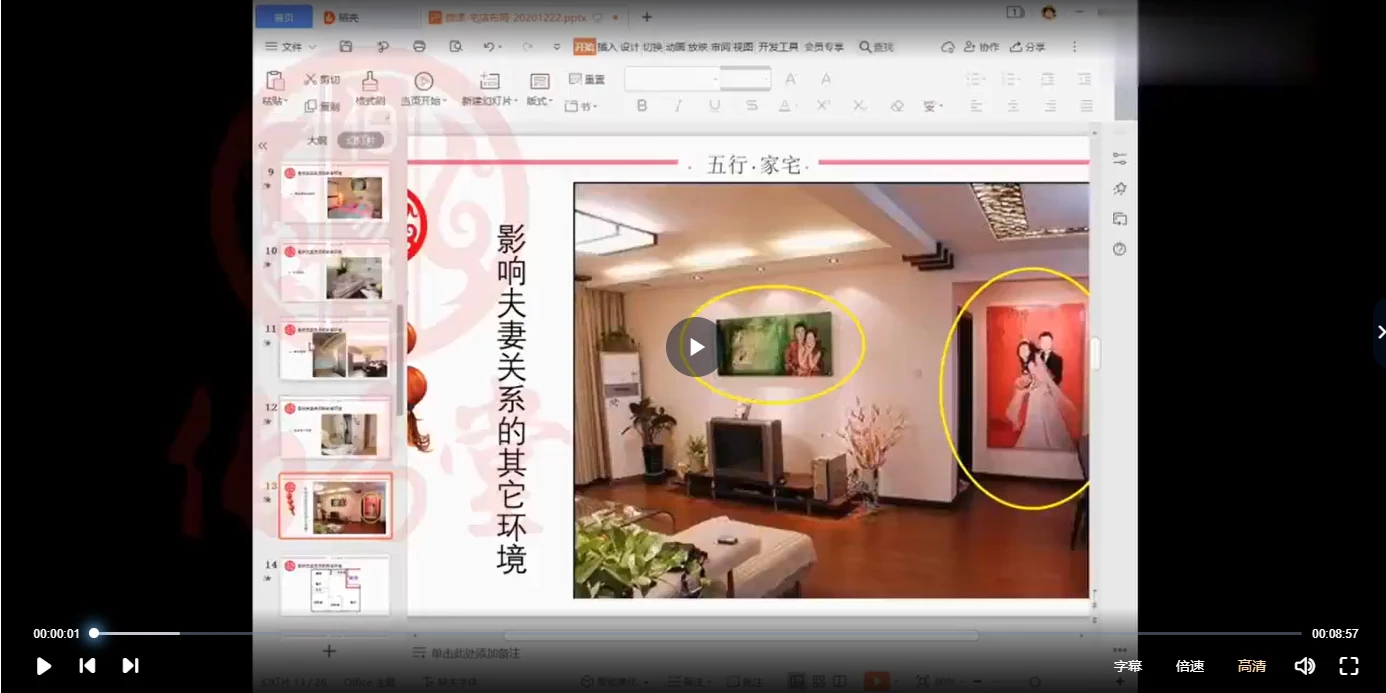Select slide 12 thumbnail in the panel
Image resolution: width=1386 pixels, height=693 pixels.
coord(335,428)
